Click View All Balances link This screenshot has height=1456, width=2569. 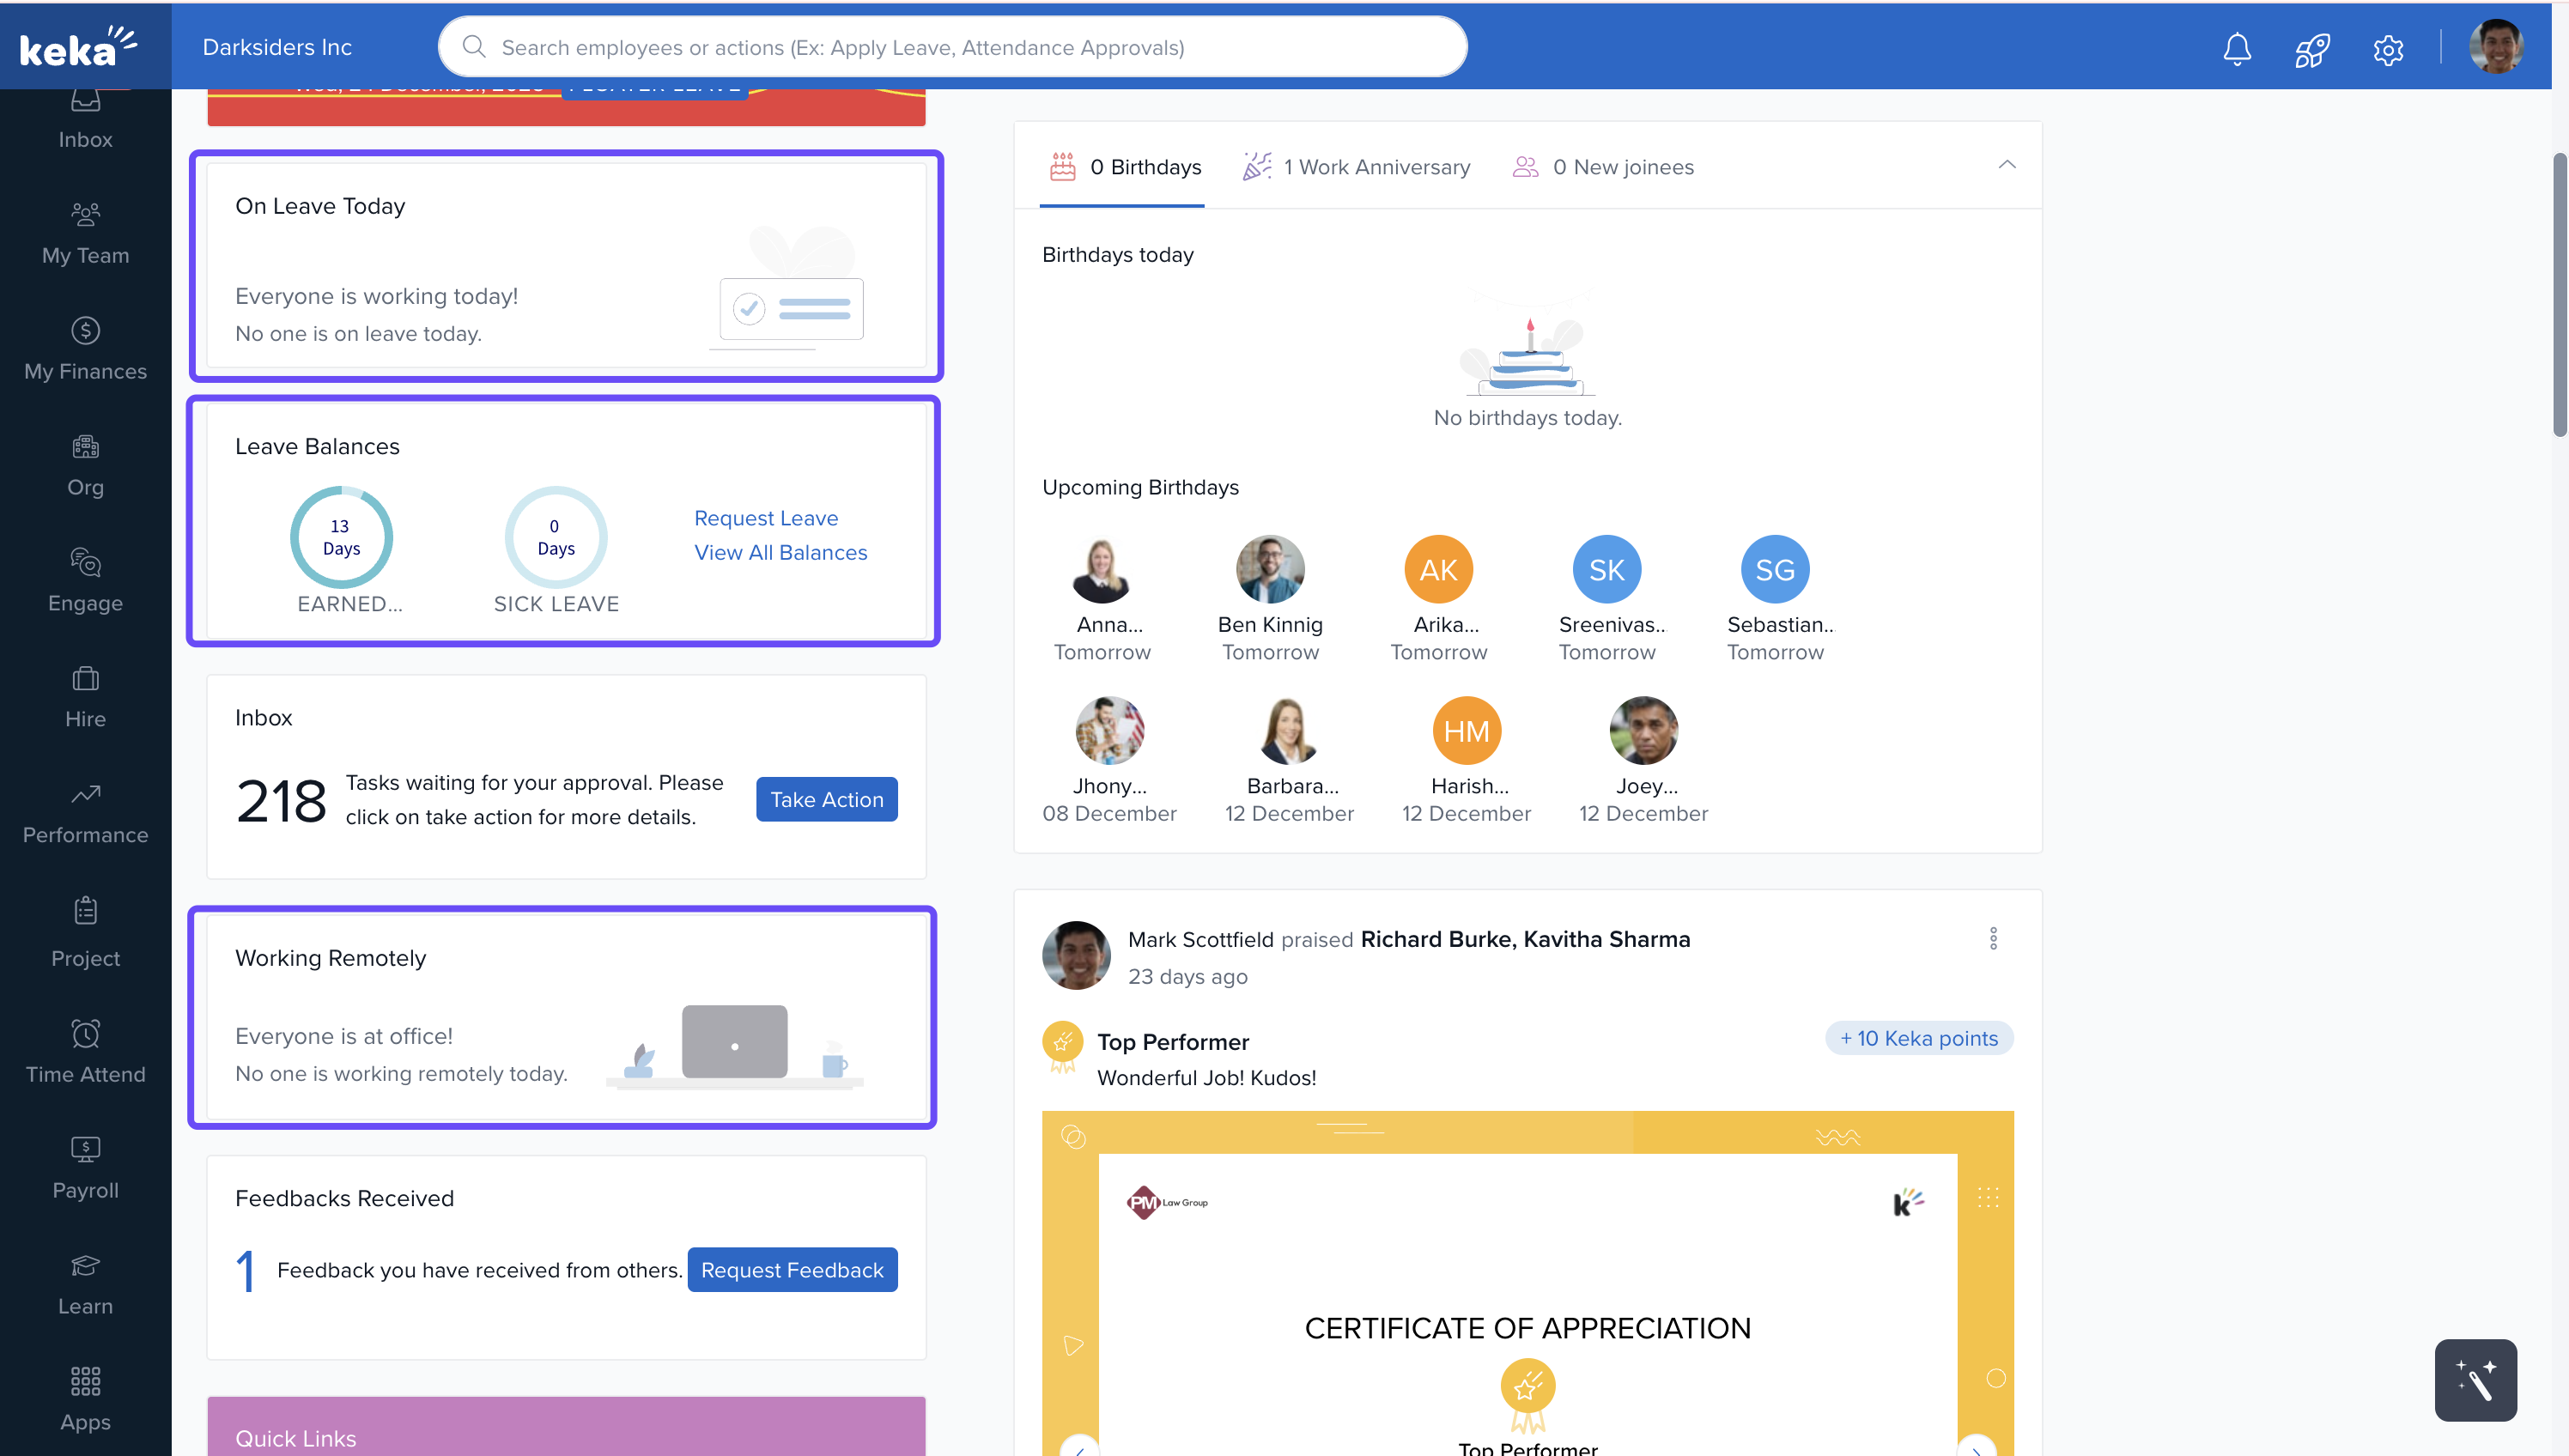point(780,552)
